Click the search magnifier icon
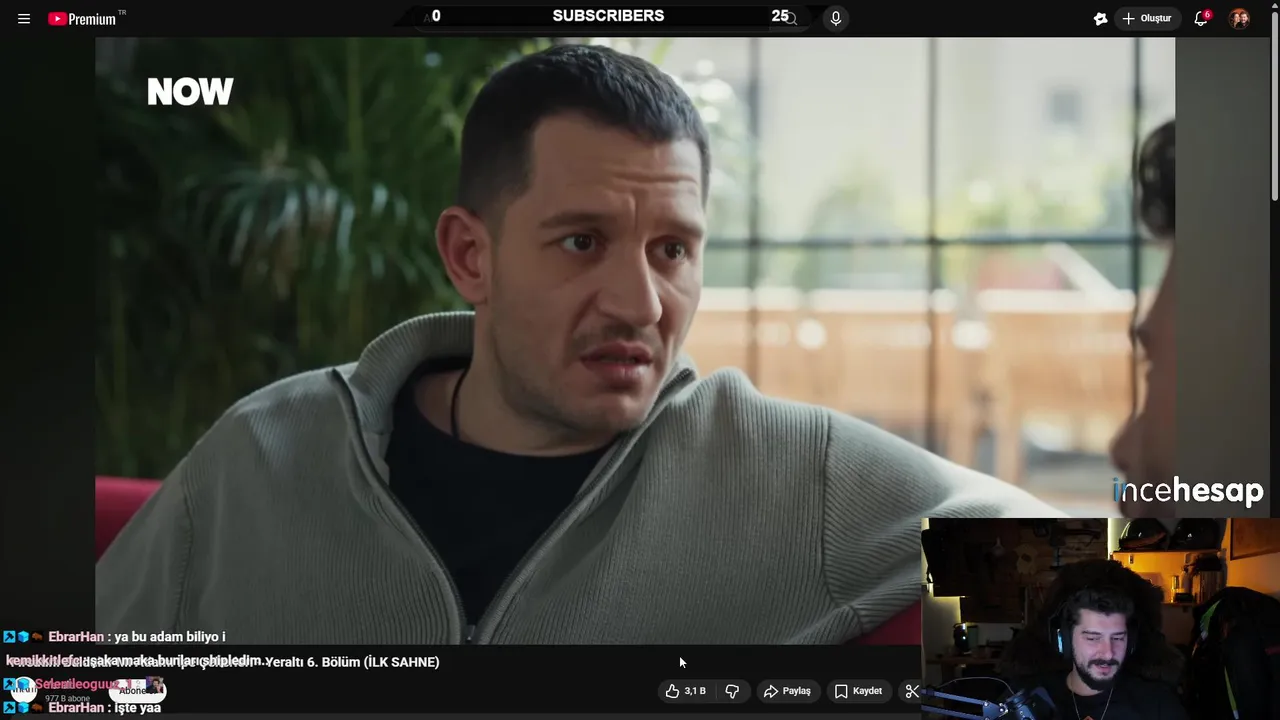Viewport: 1280px width, 720px height. tap(791, 18)
